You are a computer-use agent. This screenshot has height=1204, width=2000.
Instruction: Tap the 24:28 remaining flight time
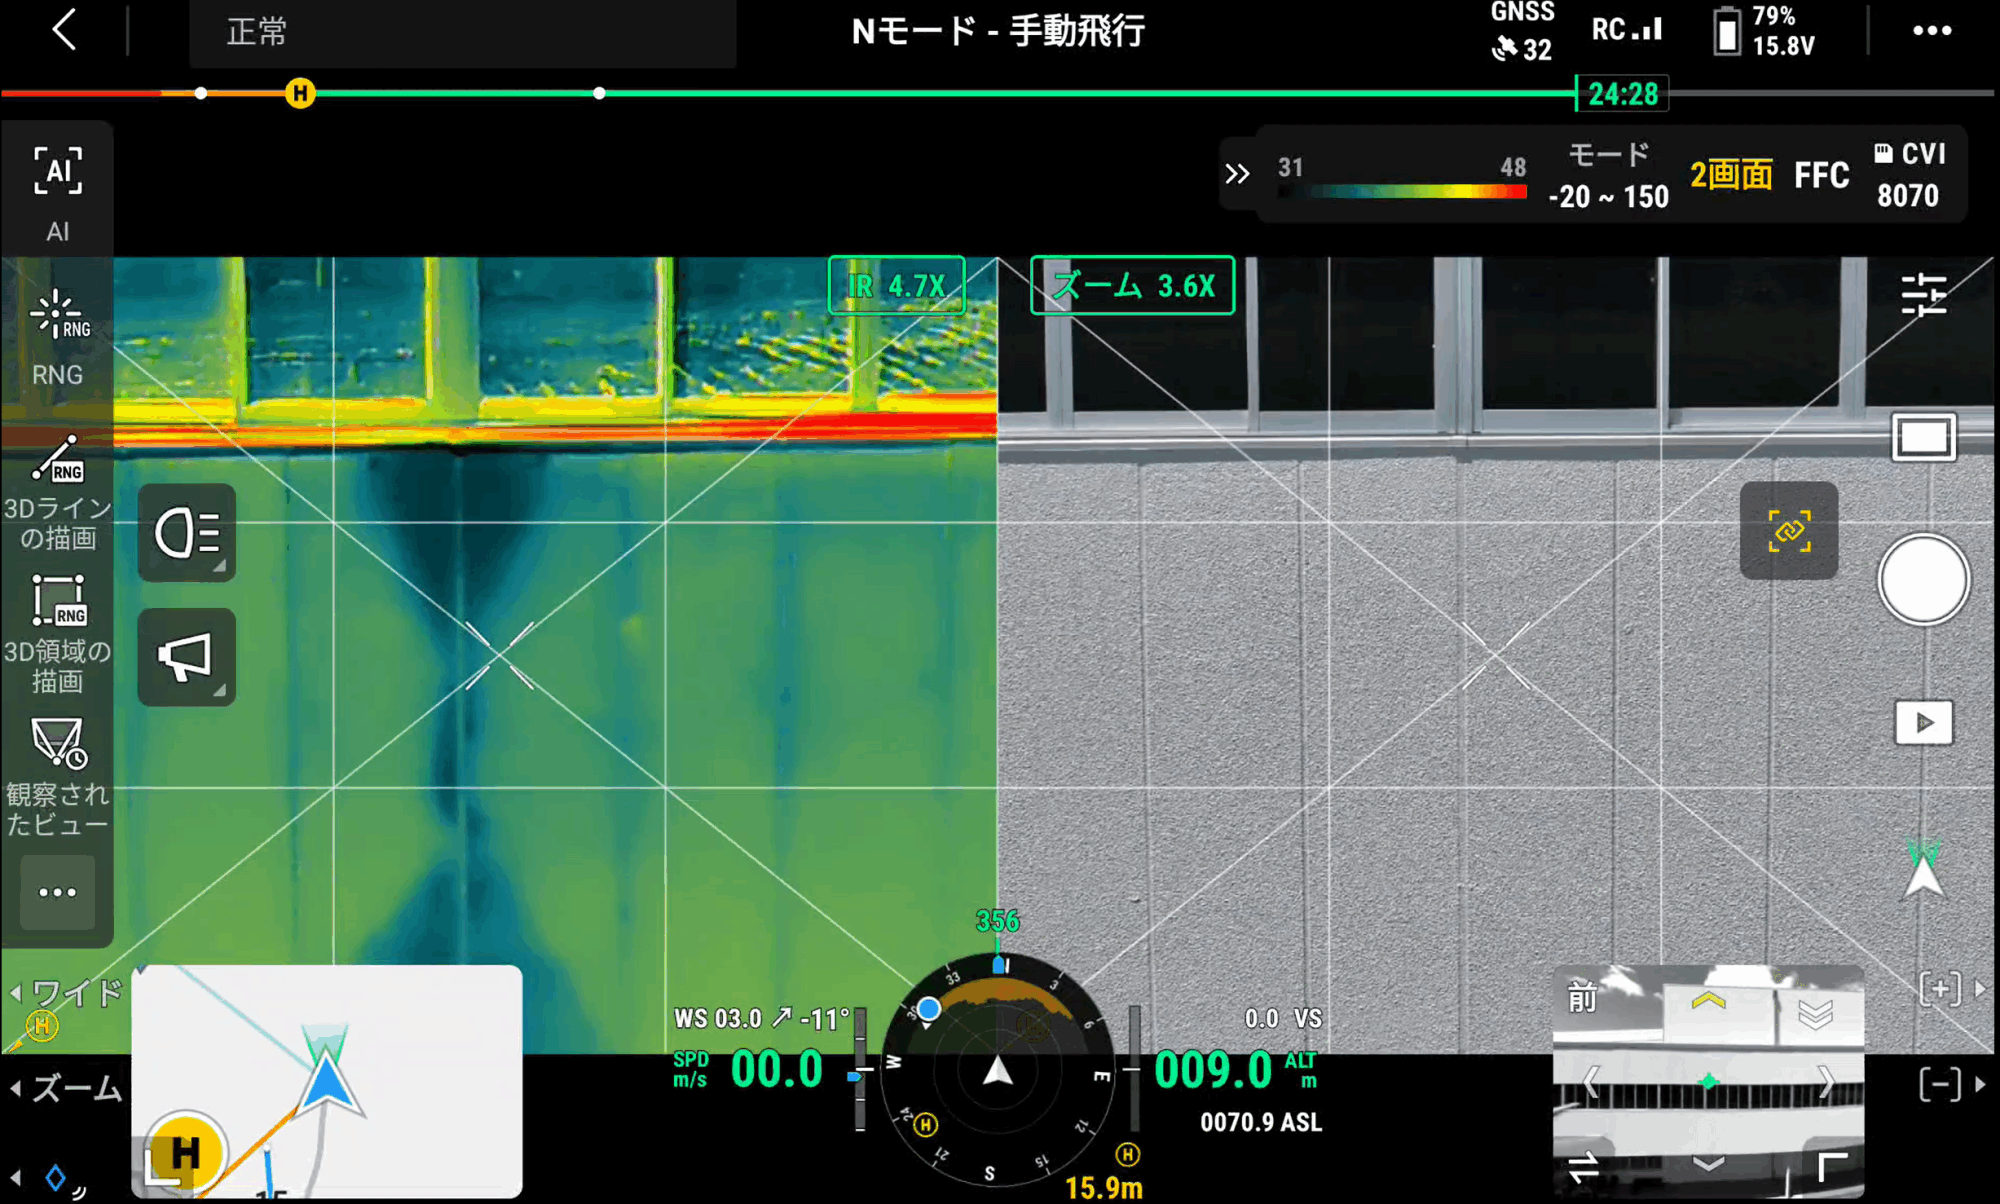click(1622, 94)
